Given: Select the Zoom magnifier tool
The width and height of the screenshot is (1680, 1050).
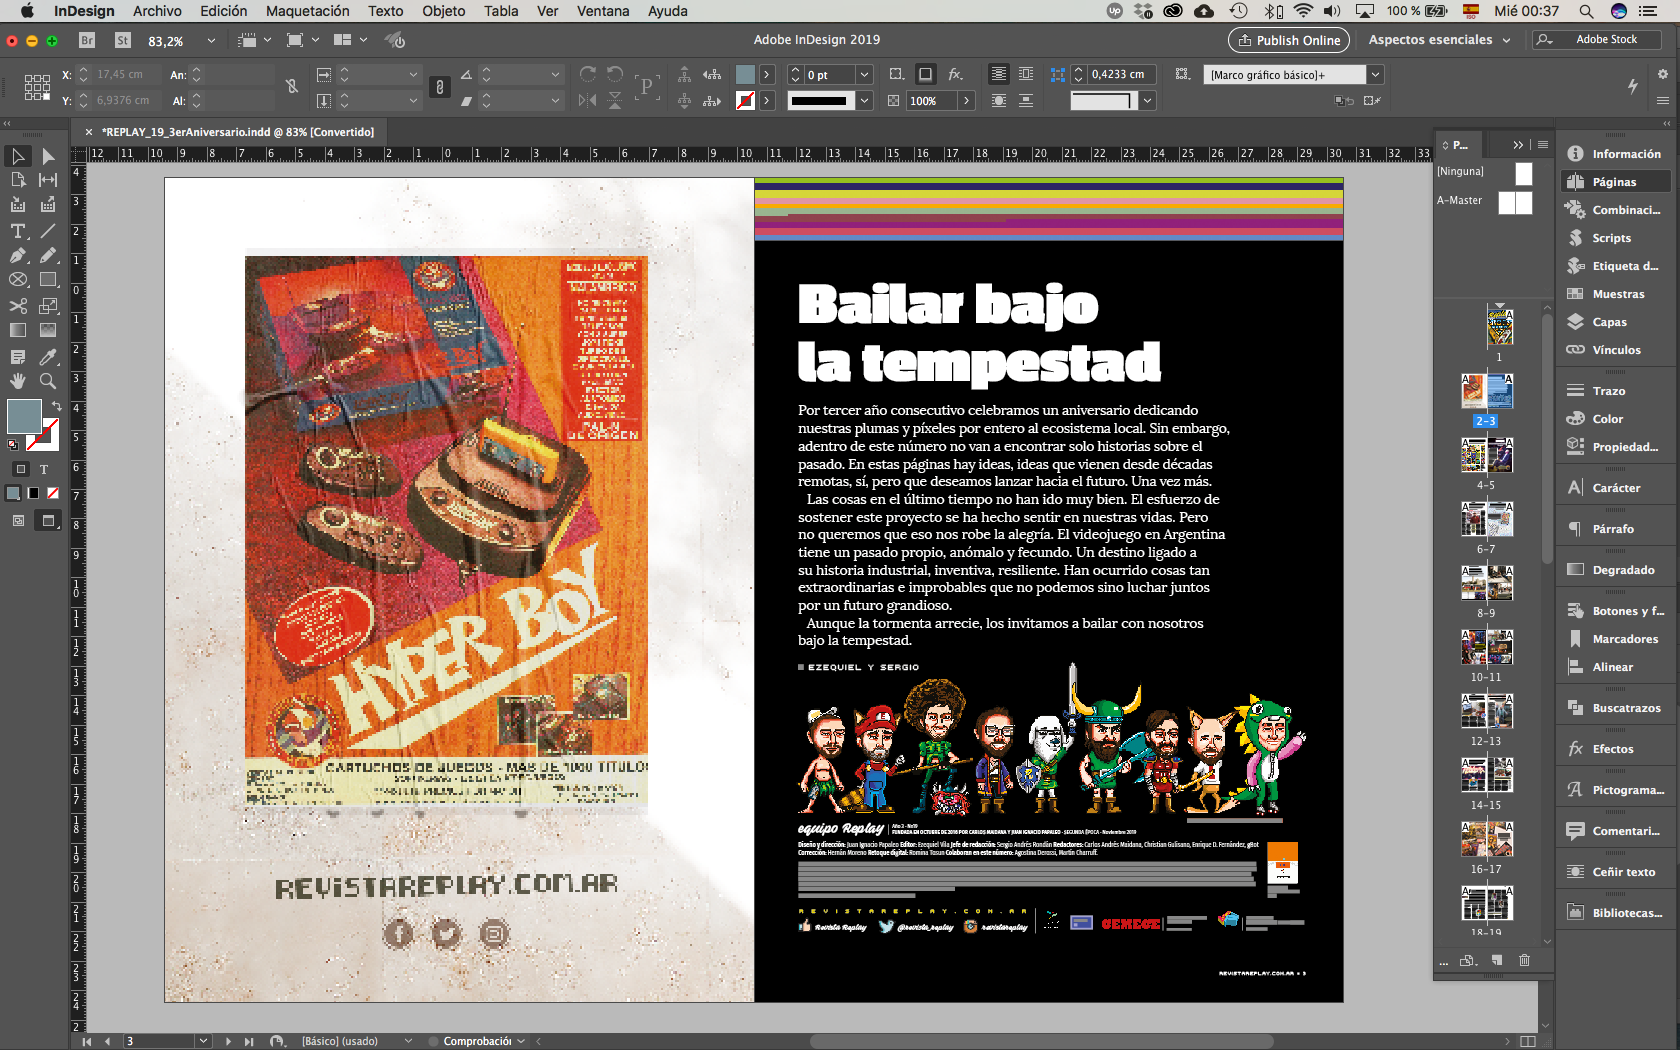Looking at the screenshot, I should pyautogui.click(x=48, y=381).
